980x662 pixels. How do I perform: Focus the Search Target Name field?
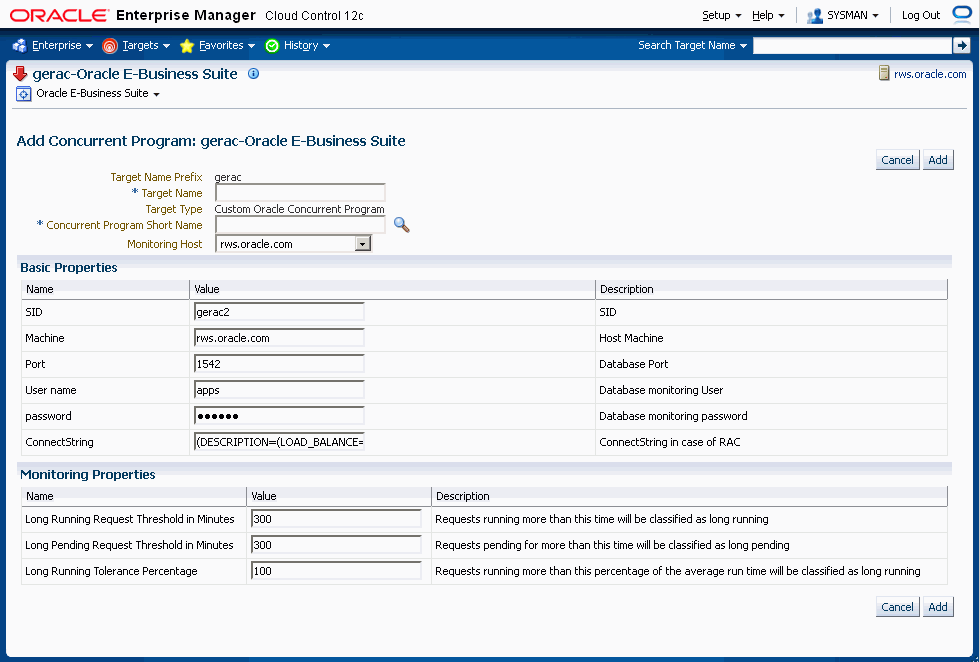(852, 46)
